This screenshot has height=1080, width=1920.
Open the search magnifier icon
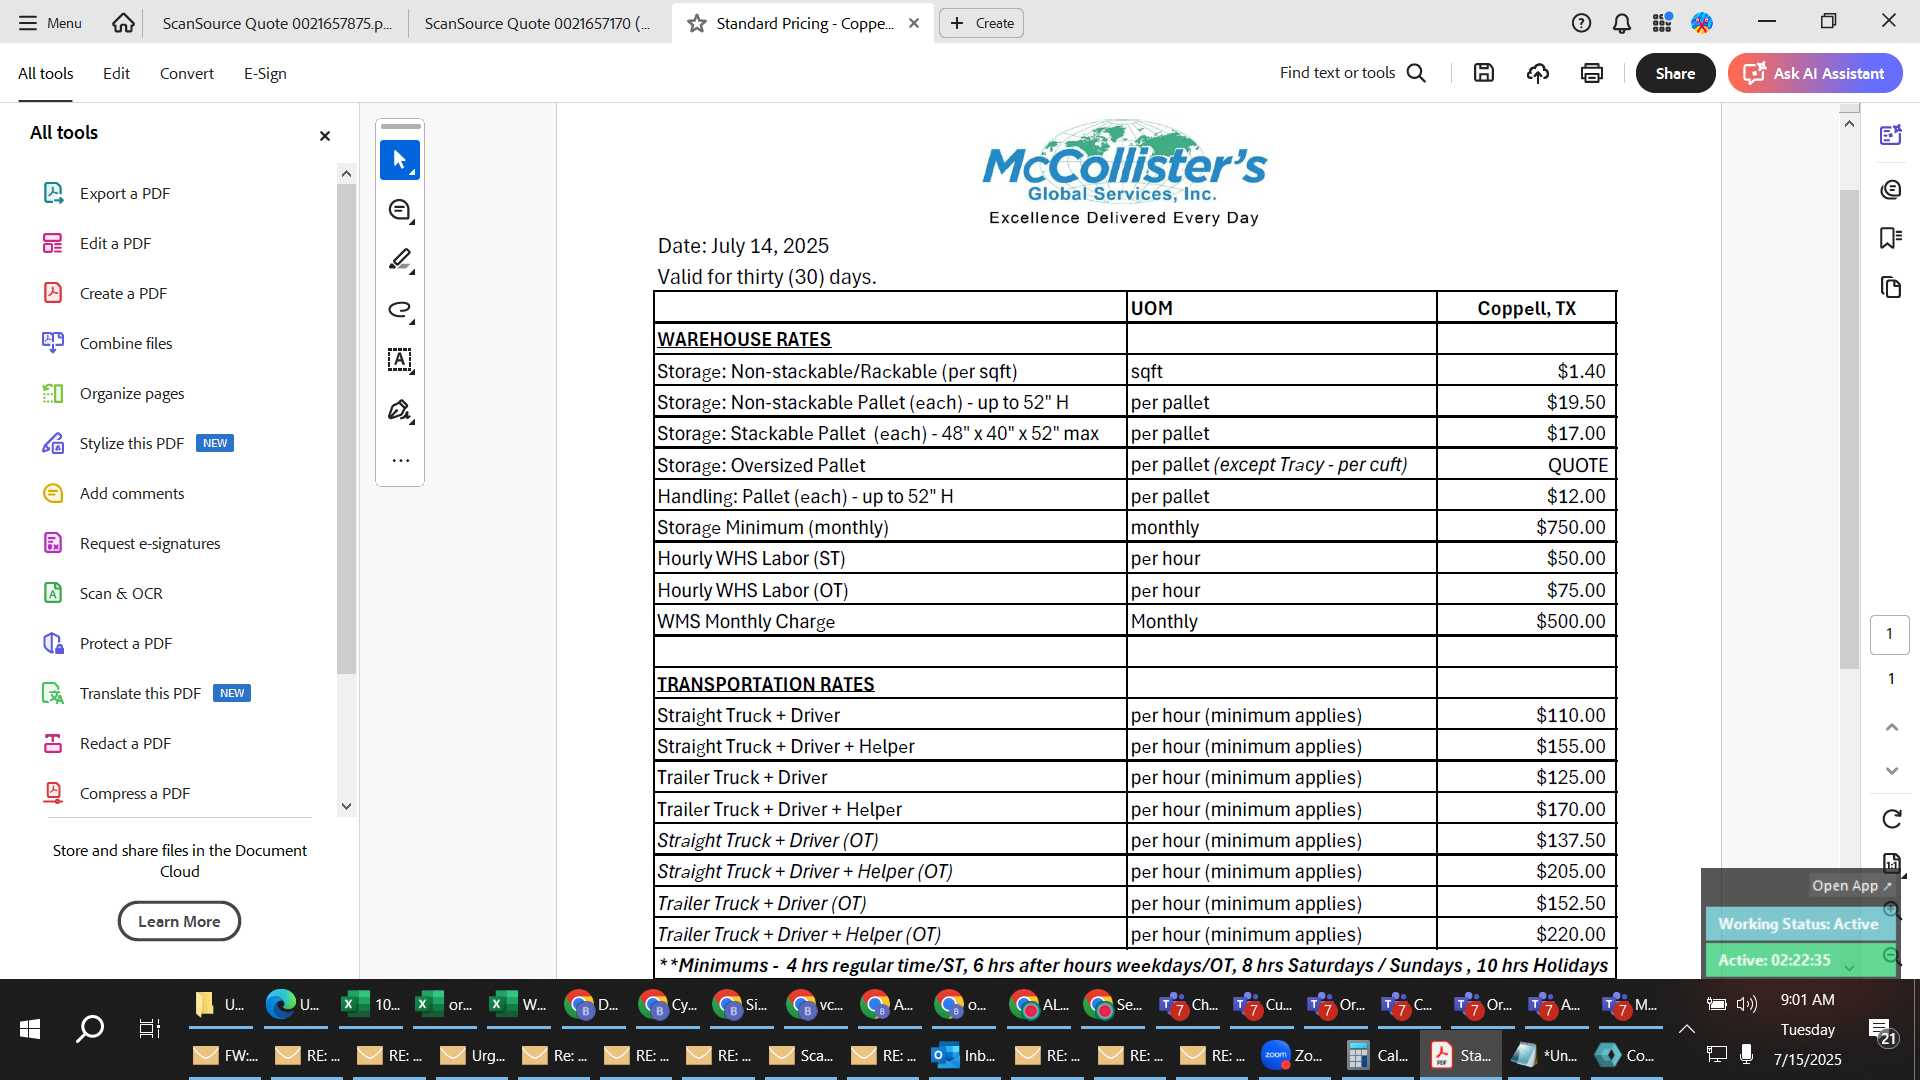pyautogui.click(x=1416, y=73)
